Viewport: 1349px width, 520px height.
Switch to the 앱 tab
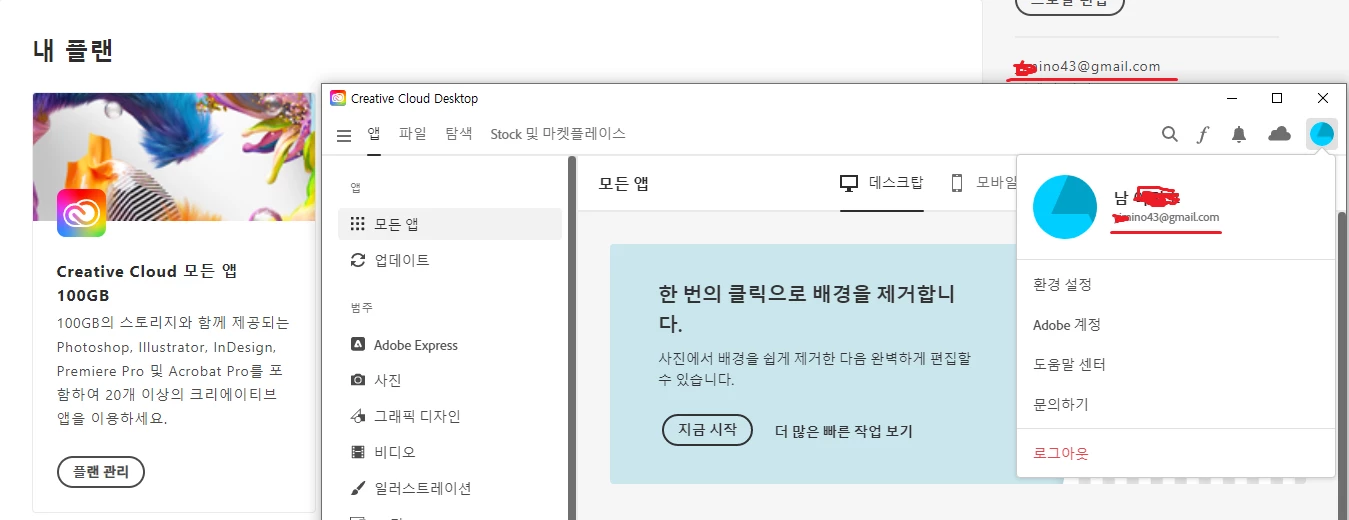tap(374, 133)
